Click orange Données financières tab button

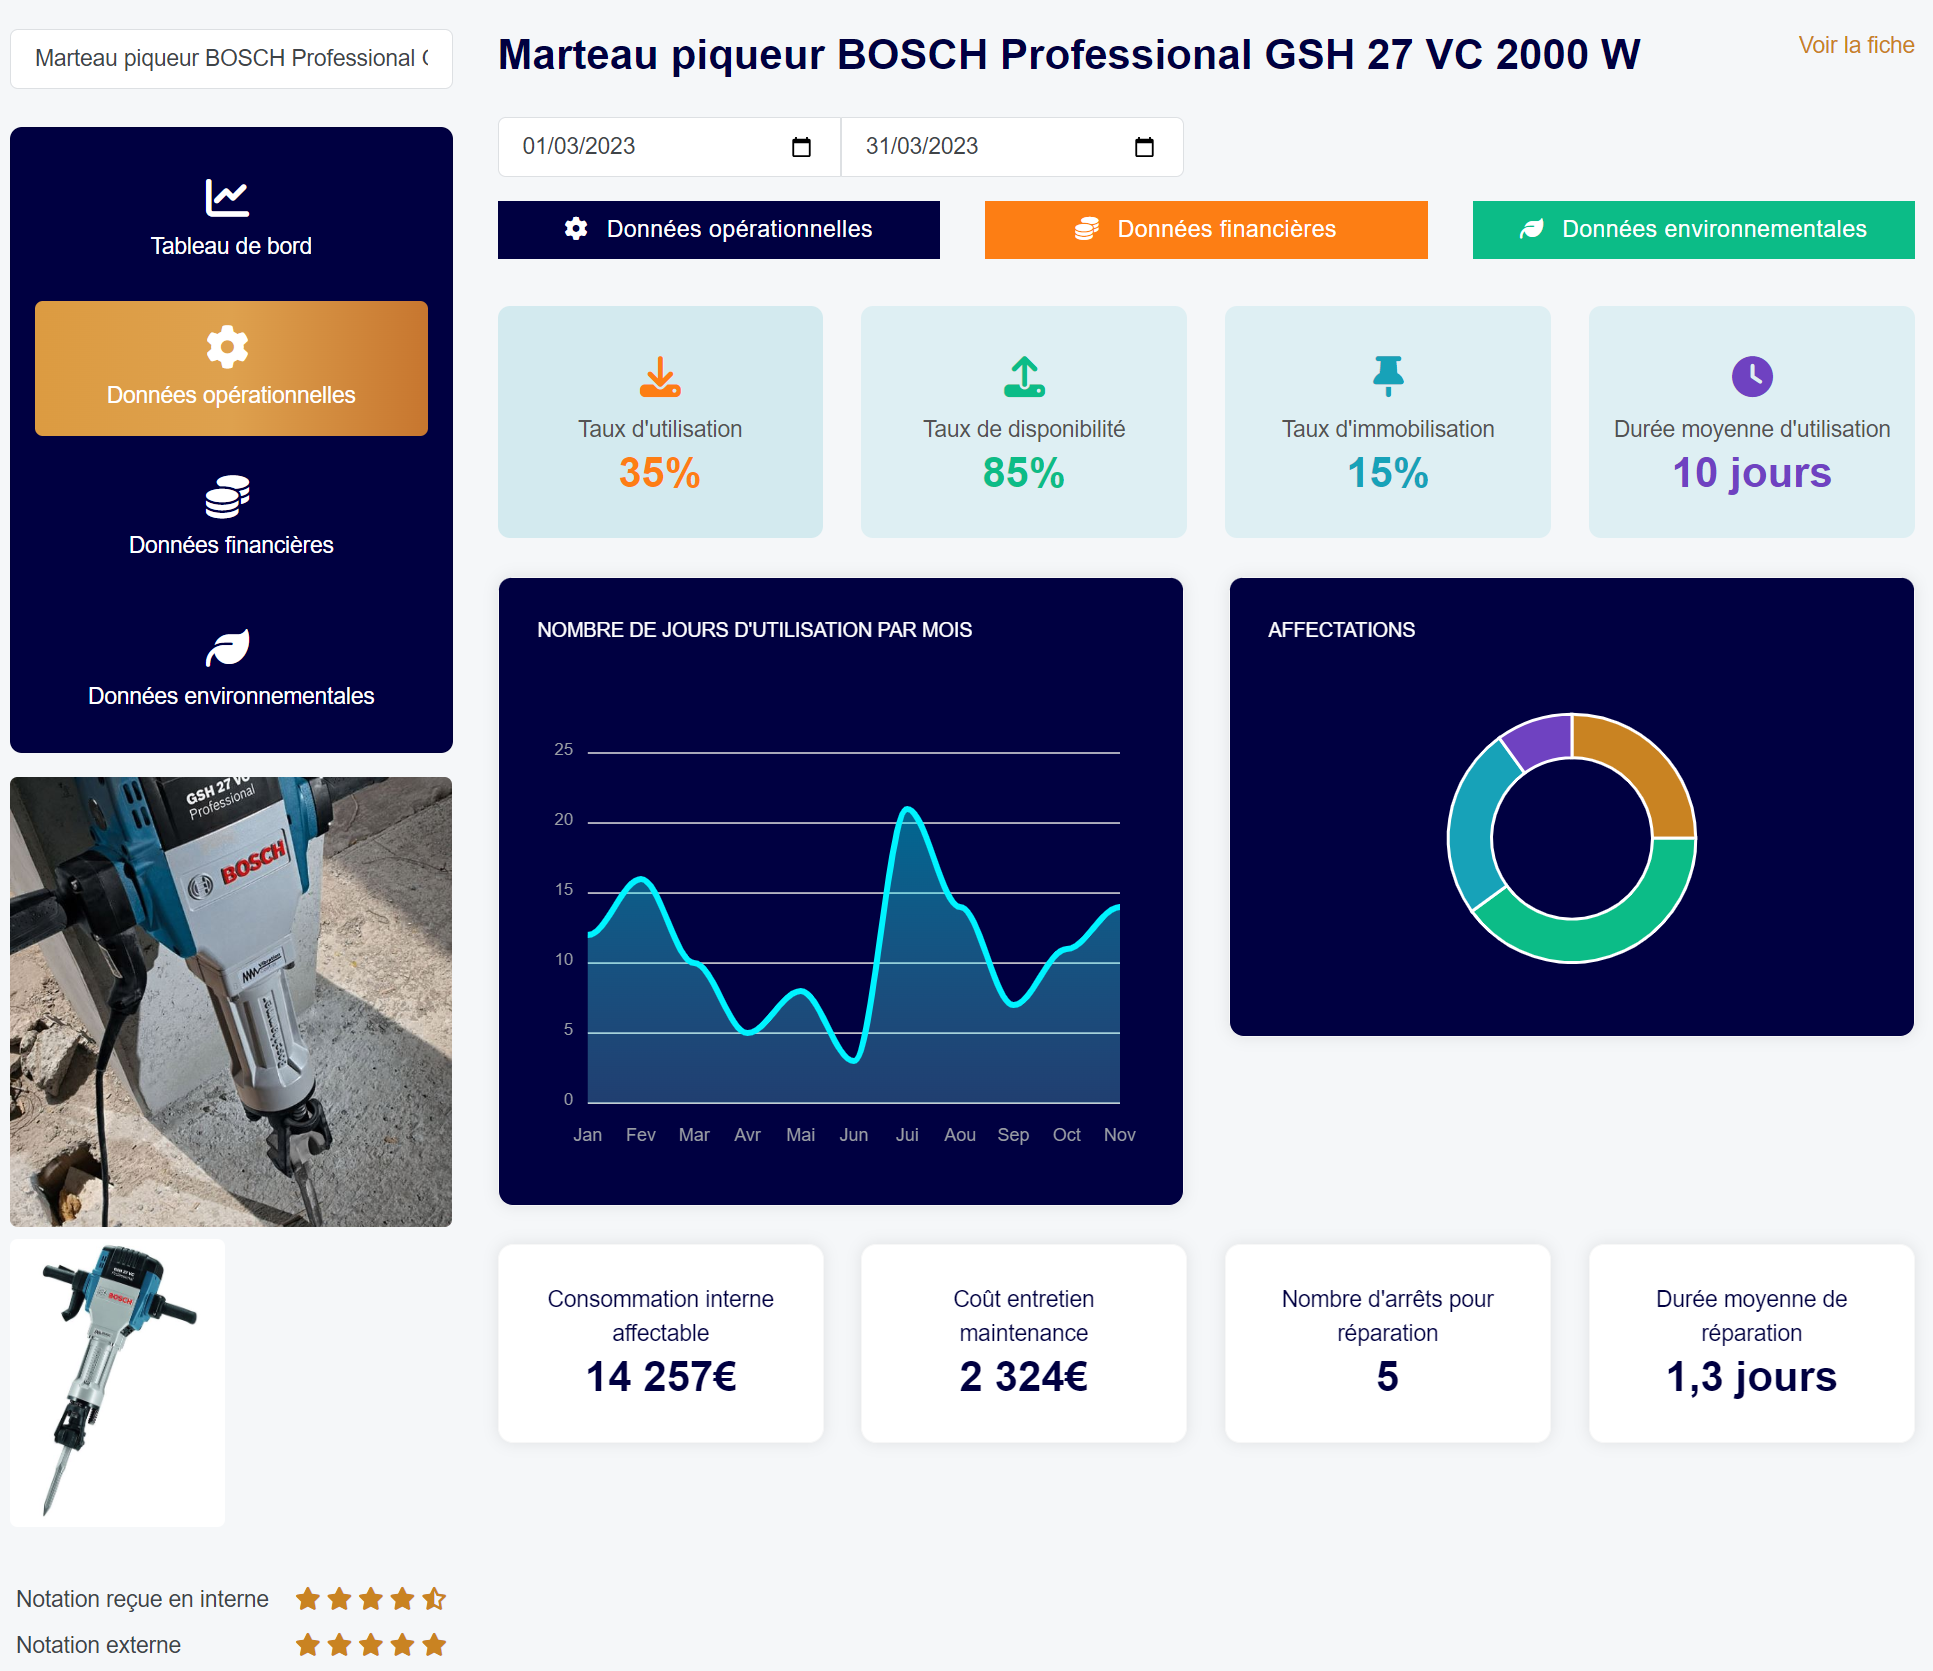1206,230
